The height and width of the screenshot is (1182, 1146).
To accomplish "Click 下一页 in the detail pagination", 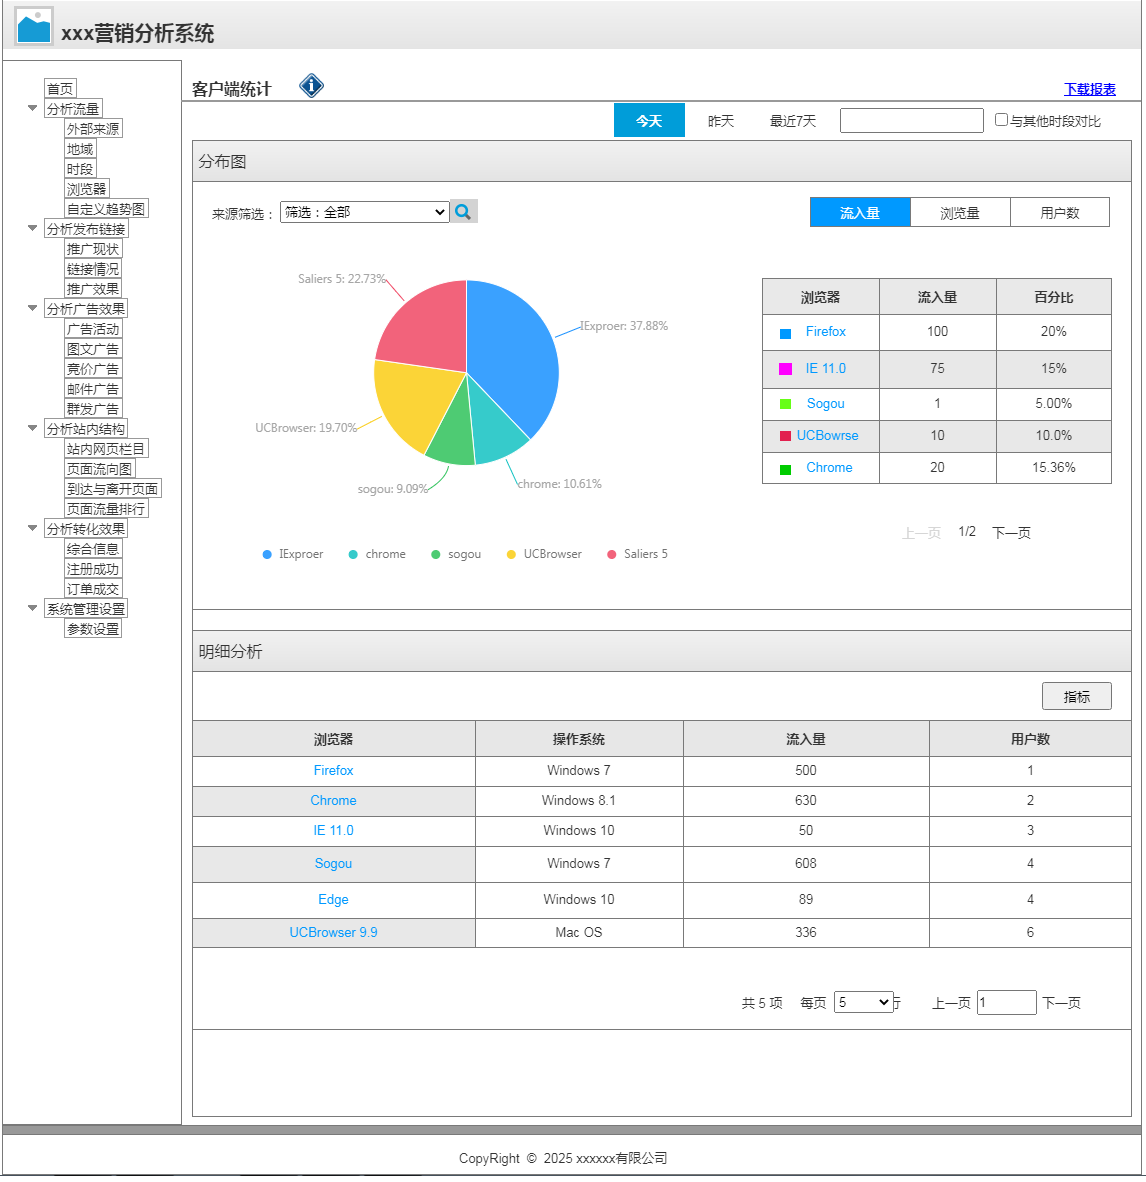I will [x=1062, y=1003].
